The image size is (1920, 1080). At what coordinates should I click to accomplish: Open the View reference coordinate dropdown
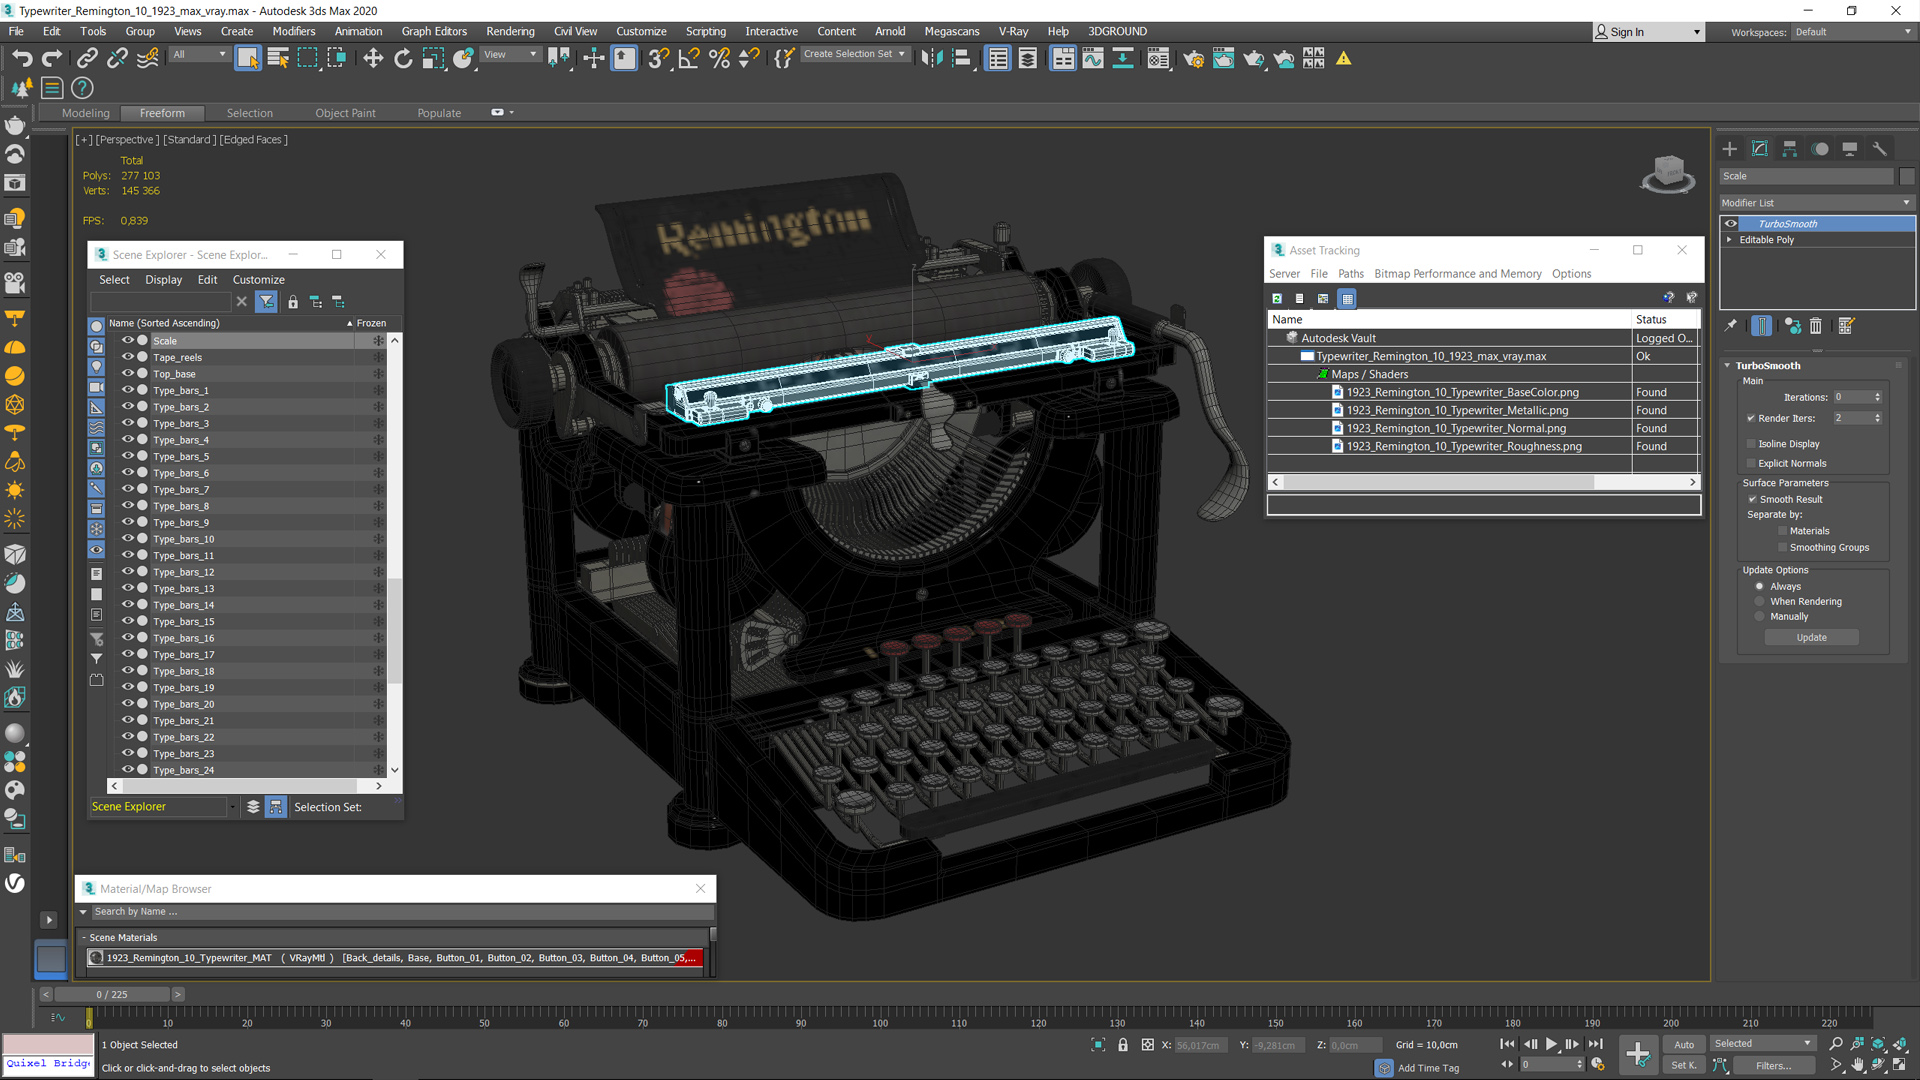pyautogui.click(x=510, y=54)
